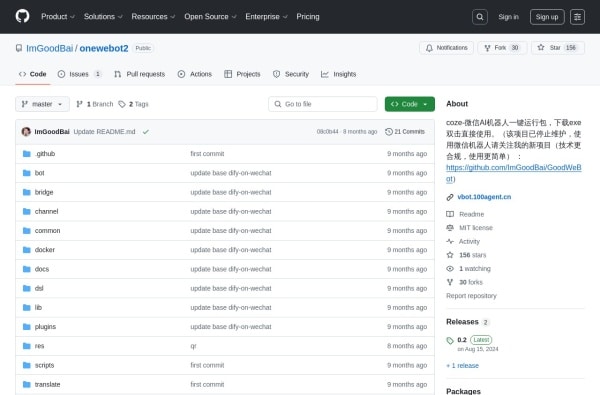Open the GitHub homepage logo
Viewport: 600px width, 395px height.
[22, 16]
